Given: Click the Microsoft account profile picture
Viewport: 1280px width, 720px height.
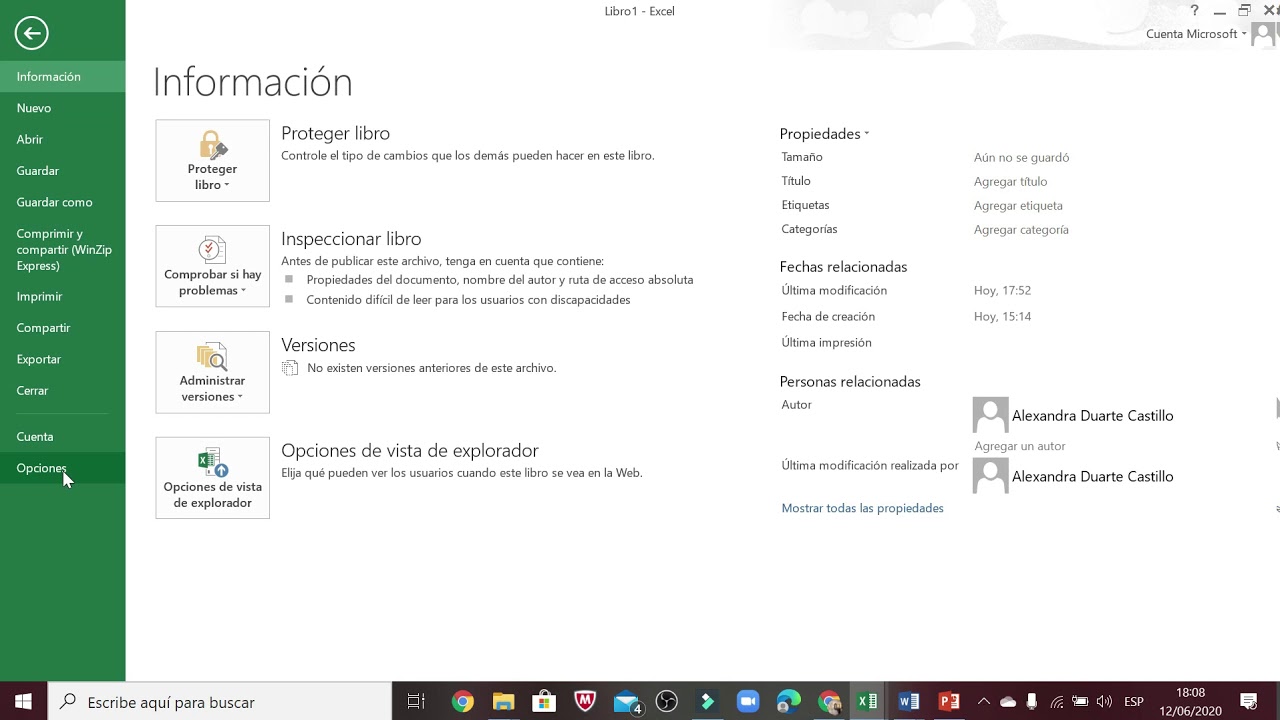Looking at the screenshot, I should 1263,34.
